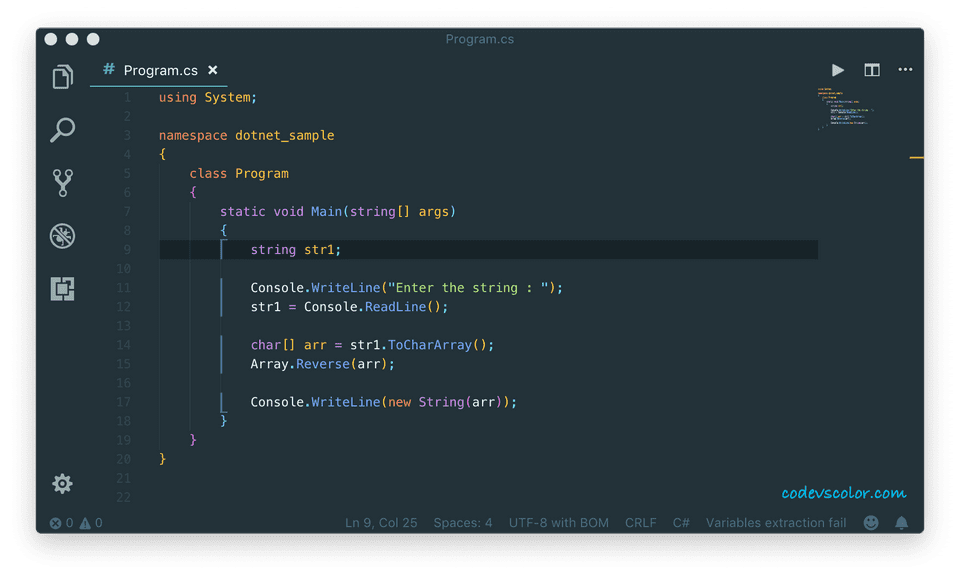Open the Source Control view

click(62, 183)
